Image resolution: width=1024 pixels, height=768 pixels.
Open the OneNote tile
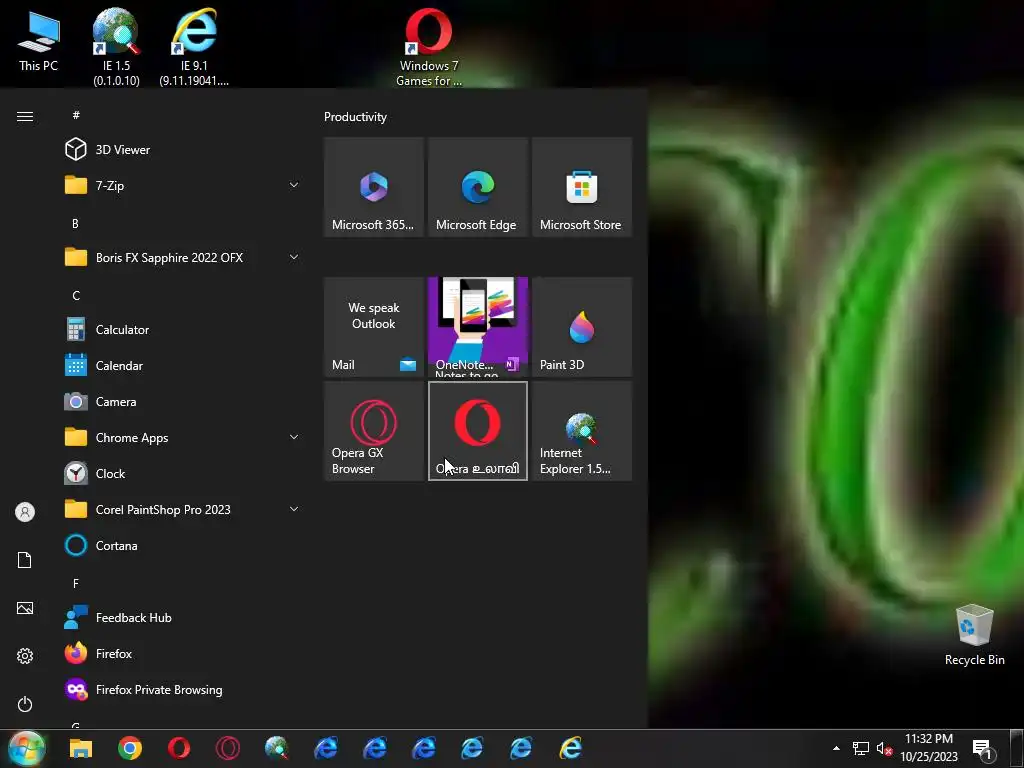[477, 327]
